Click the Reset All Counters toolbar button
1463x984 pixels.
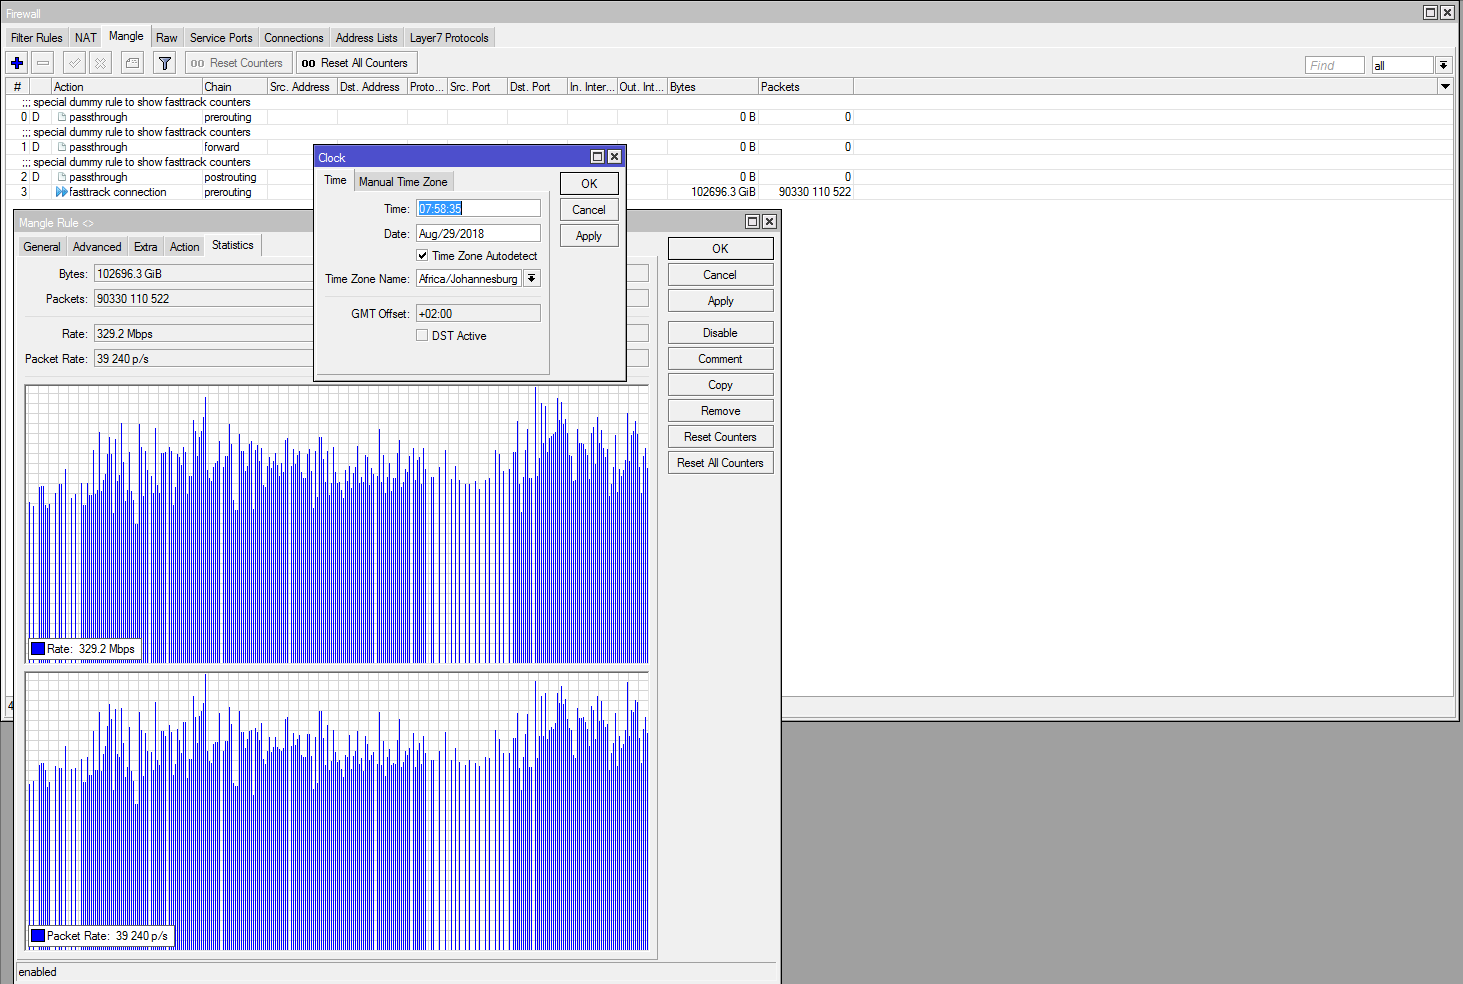tap(355, 63)
